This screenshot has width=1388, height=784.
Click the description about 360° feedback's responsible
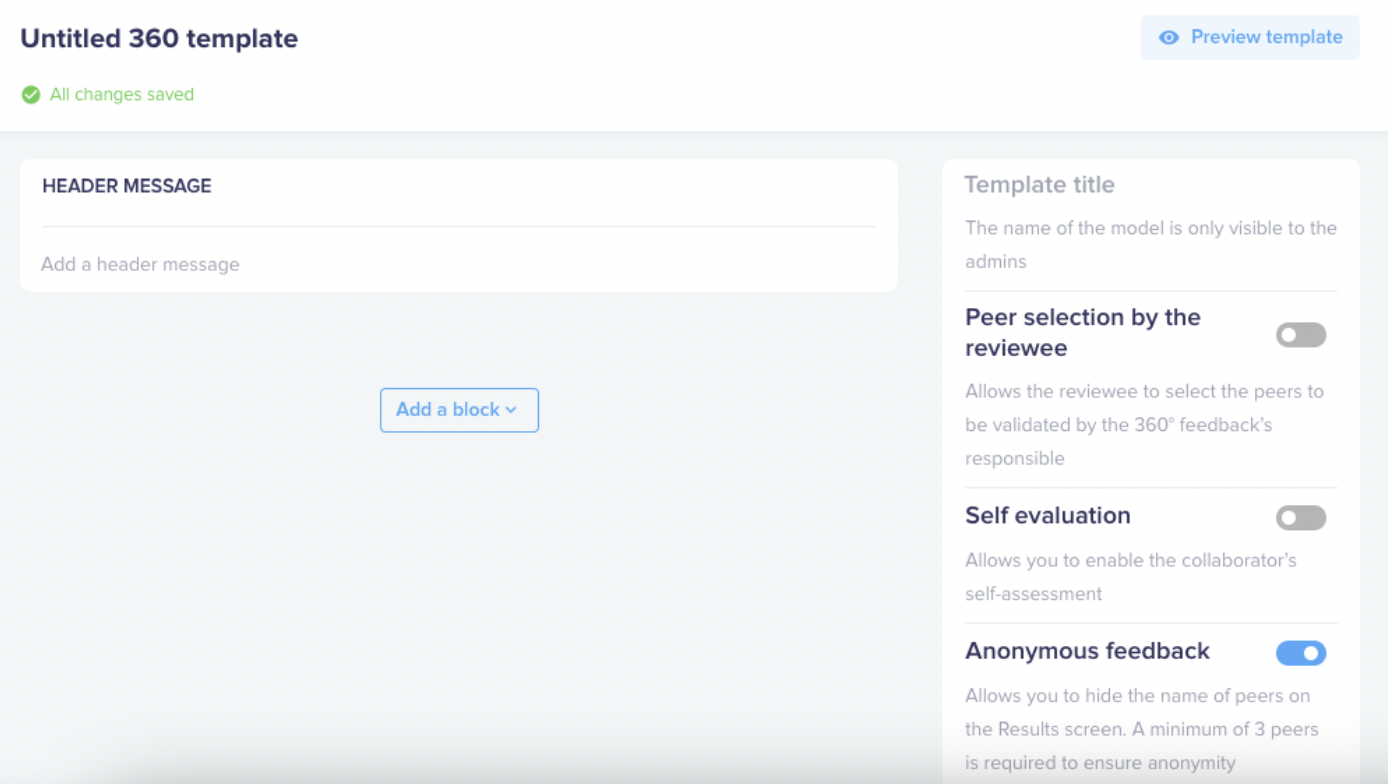click(x=1144, y=425)
